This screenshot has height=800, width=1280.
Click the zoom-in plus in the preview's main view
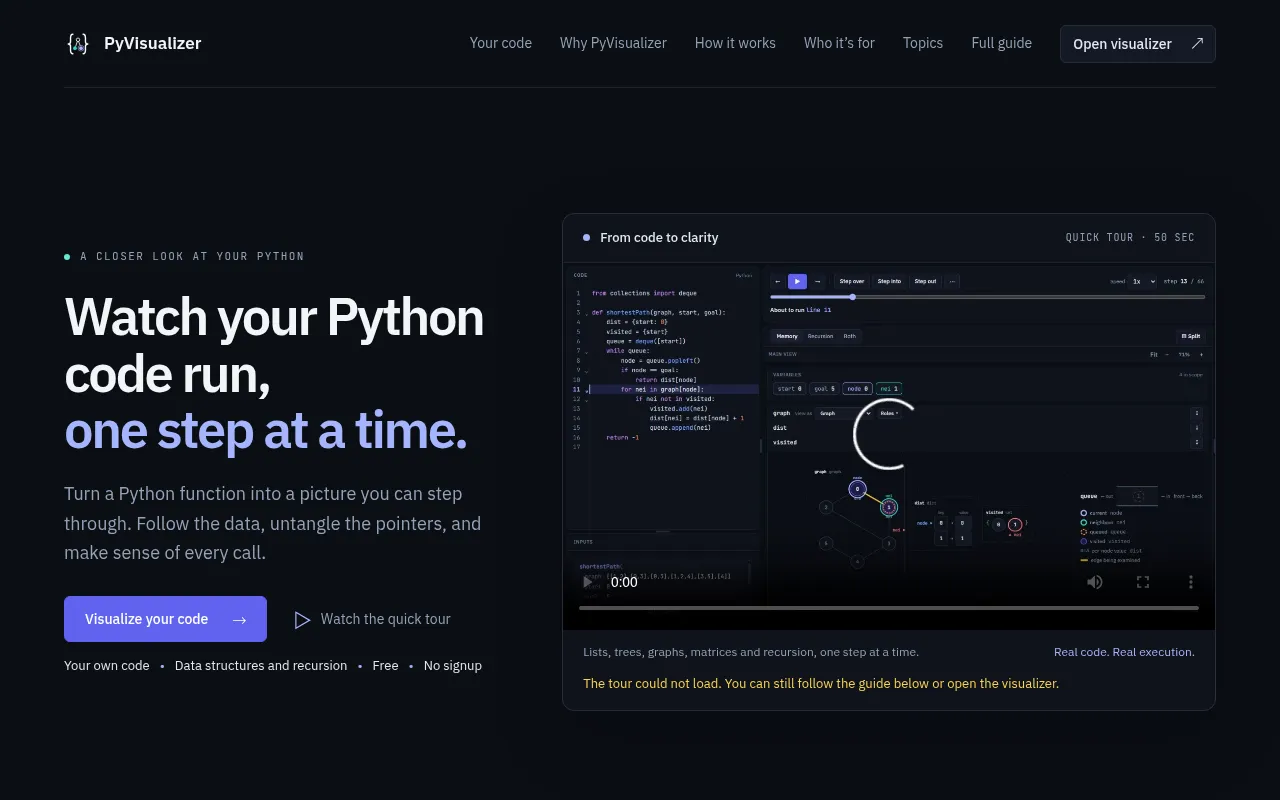[x=1201, y=354]
